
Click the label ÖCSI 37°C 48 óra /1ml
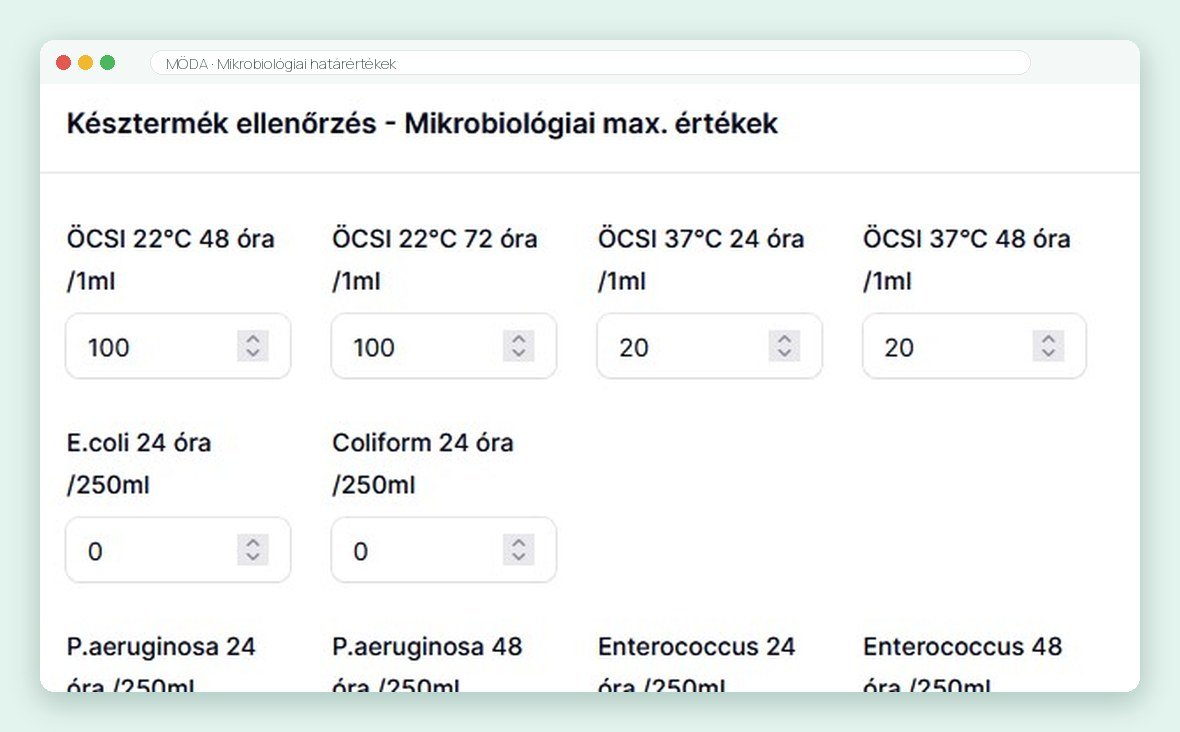tap(967, 260)
